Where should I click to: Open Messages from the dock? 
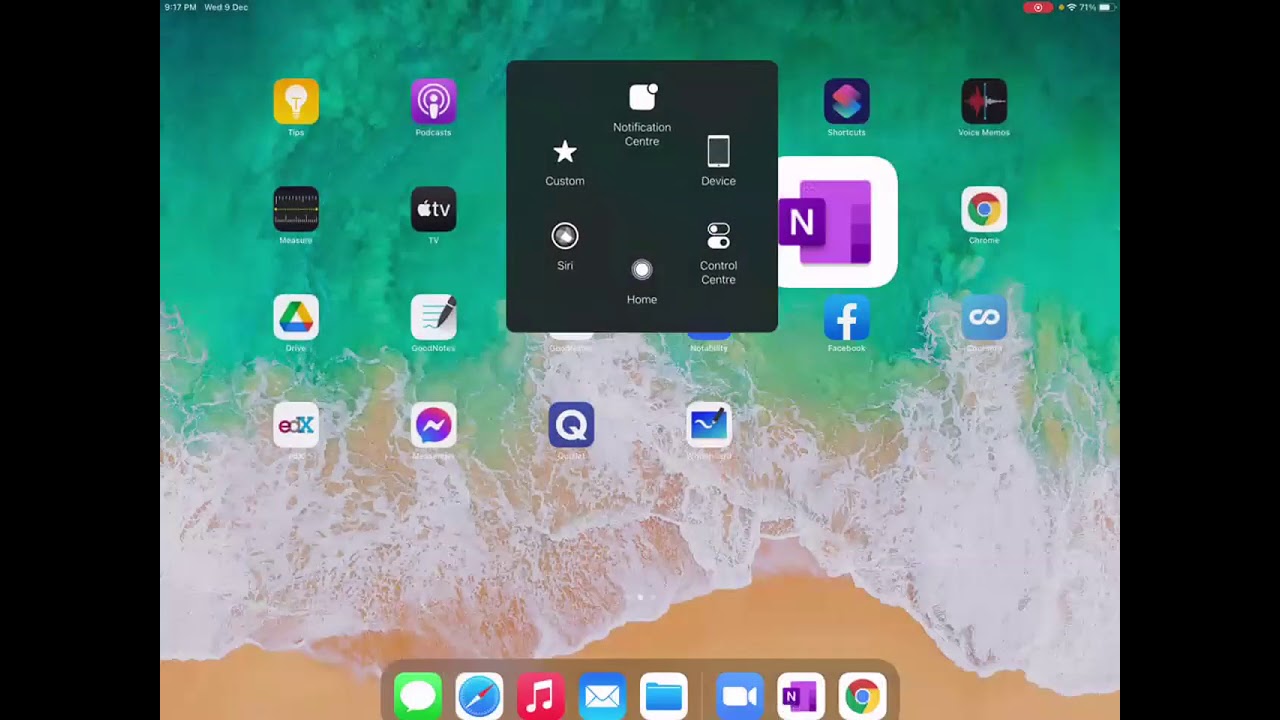[417, 696]
